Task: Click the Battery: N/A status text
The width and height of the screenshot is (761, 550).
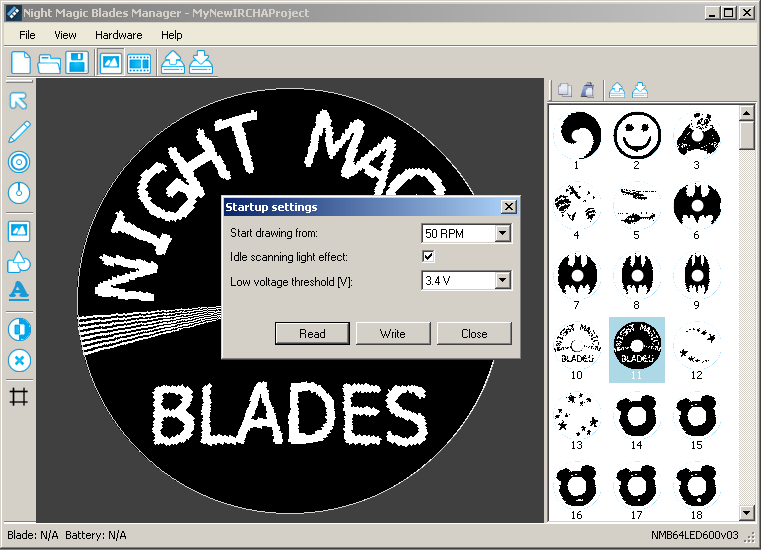Action: (x=96, y=535)
